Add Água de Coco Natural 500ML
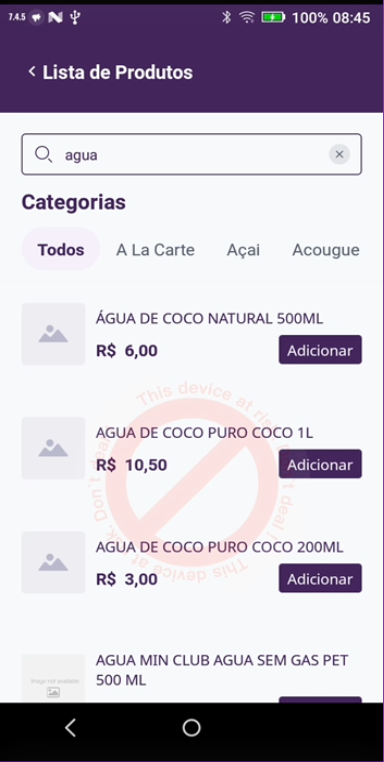The image size is (384, 762). [320, 350]
